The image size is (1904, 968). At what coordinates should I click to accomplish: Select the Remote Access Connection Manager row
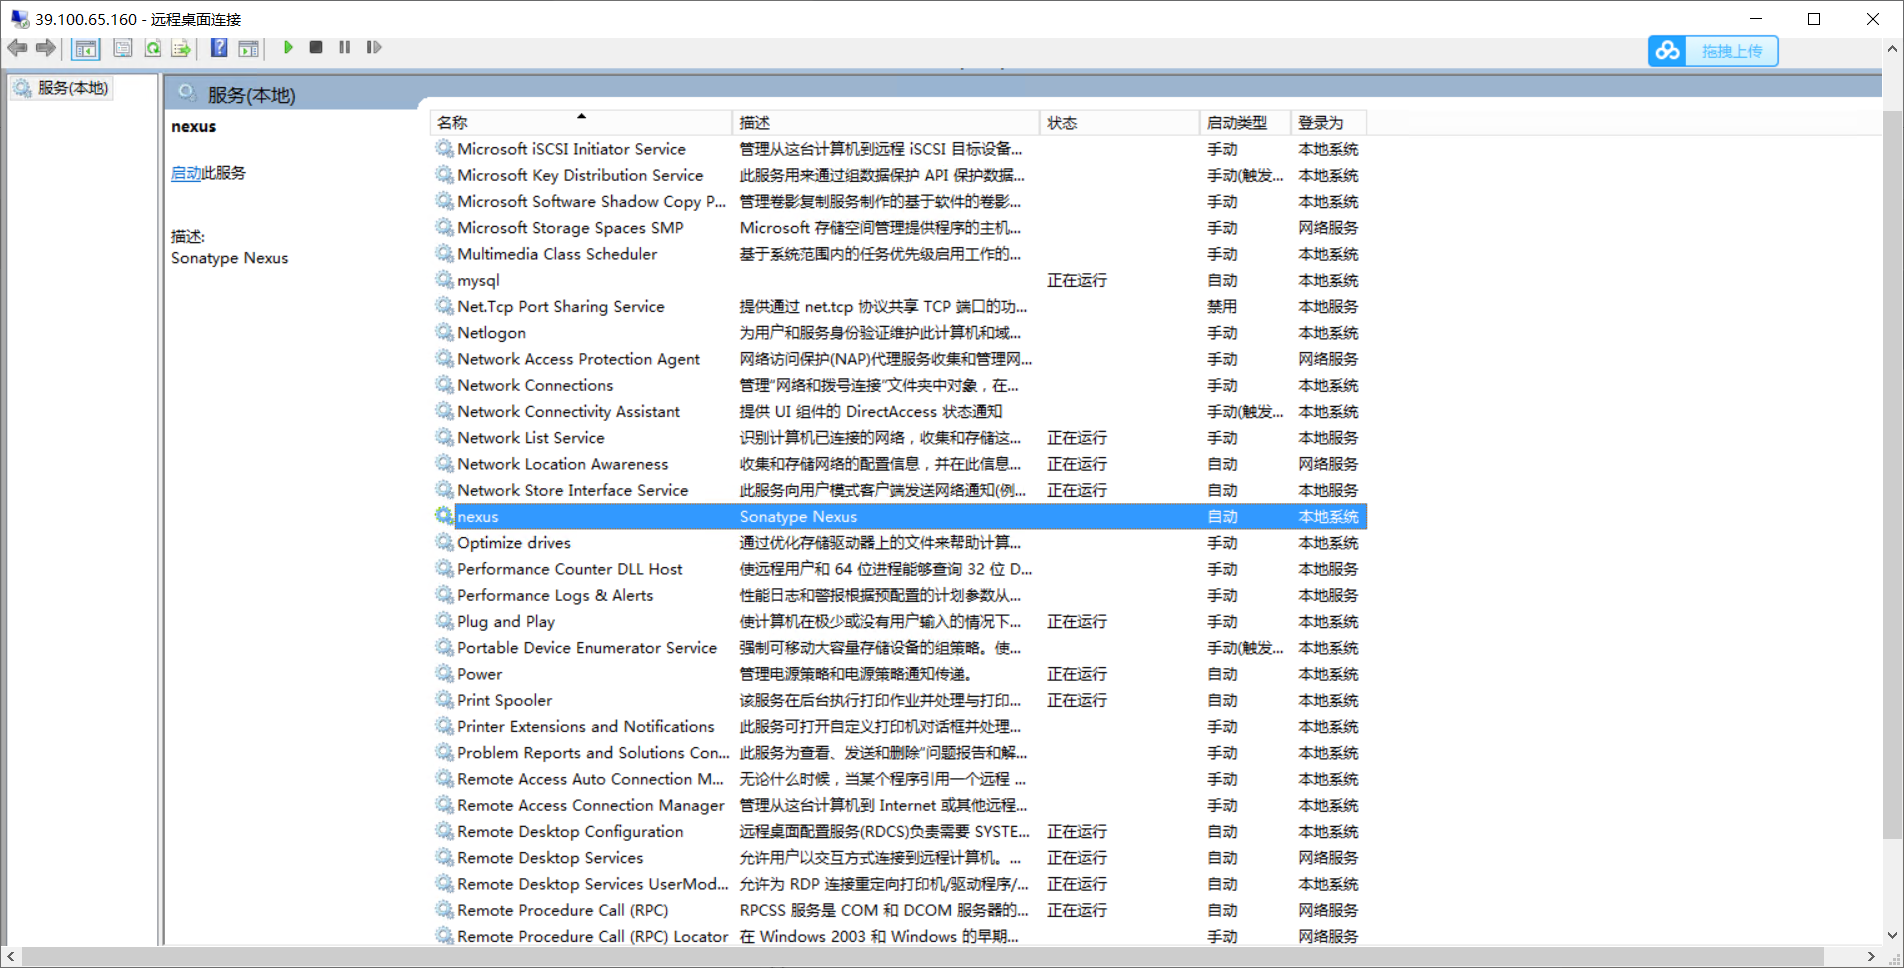[x=898, y=805]
